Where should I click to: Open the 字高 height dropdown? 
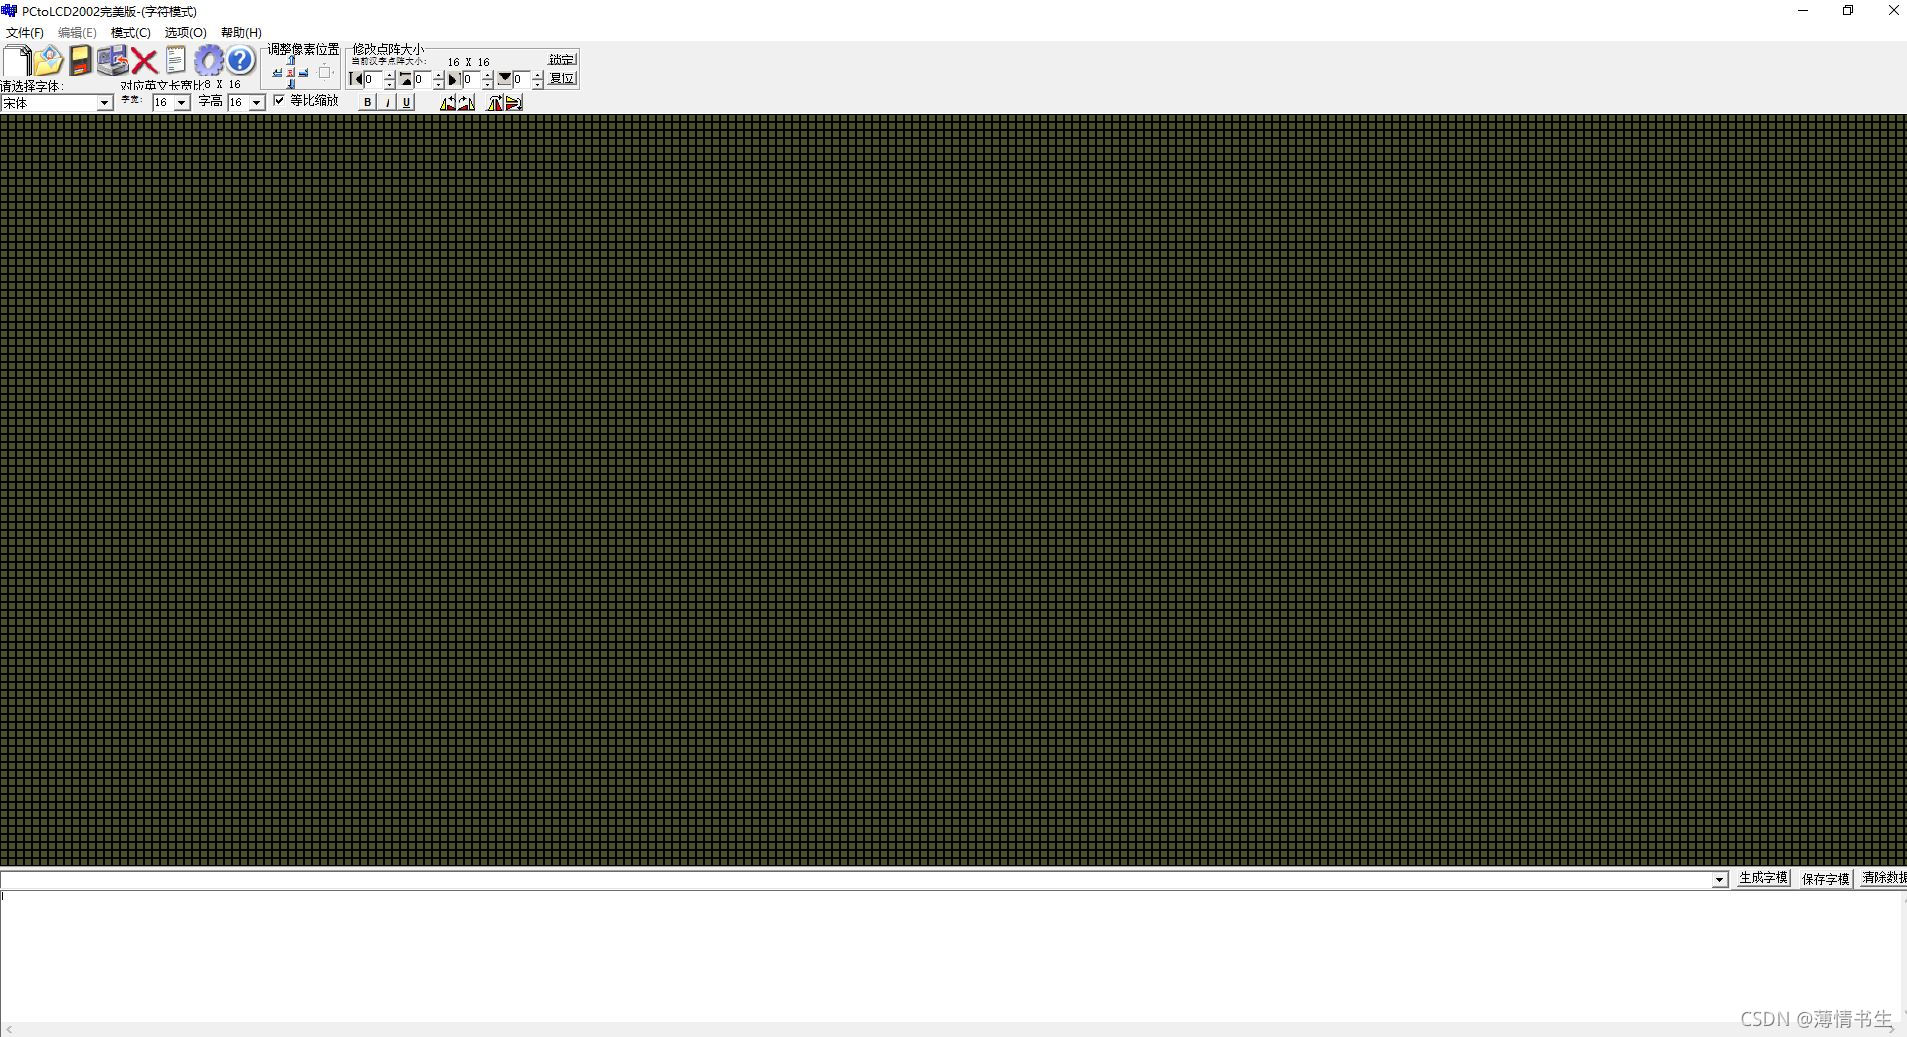tap(257, 103)
